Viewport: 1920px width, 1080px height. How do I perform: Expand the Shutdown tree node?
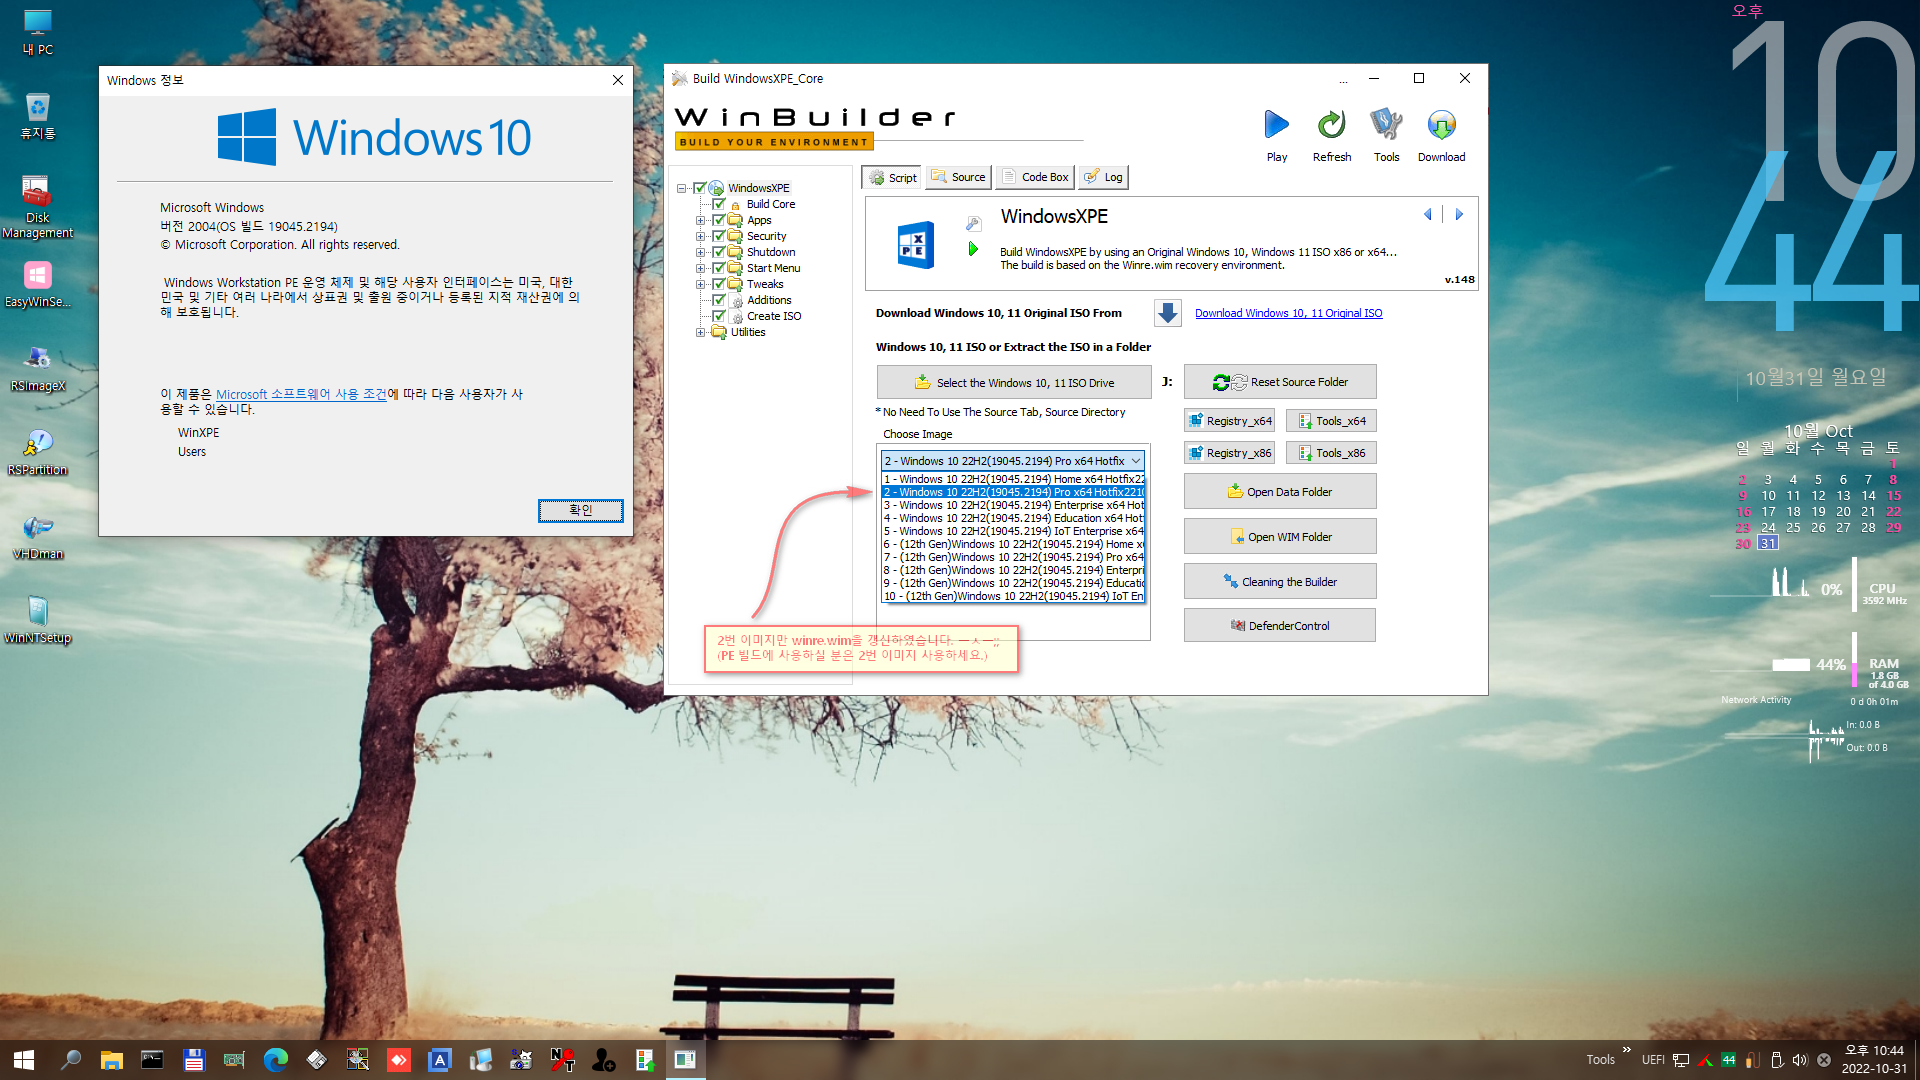coord(700,252)
